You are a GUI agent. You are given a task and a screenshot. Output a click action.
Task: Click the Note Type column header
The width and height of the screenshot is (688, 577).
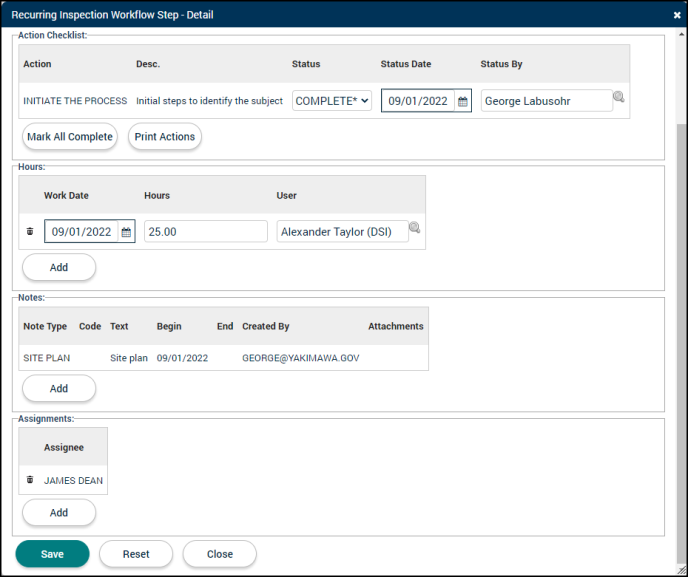[x=45, y=326]
